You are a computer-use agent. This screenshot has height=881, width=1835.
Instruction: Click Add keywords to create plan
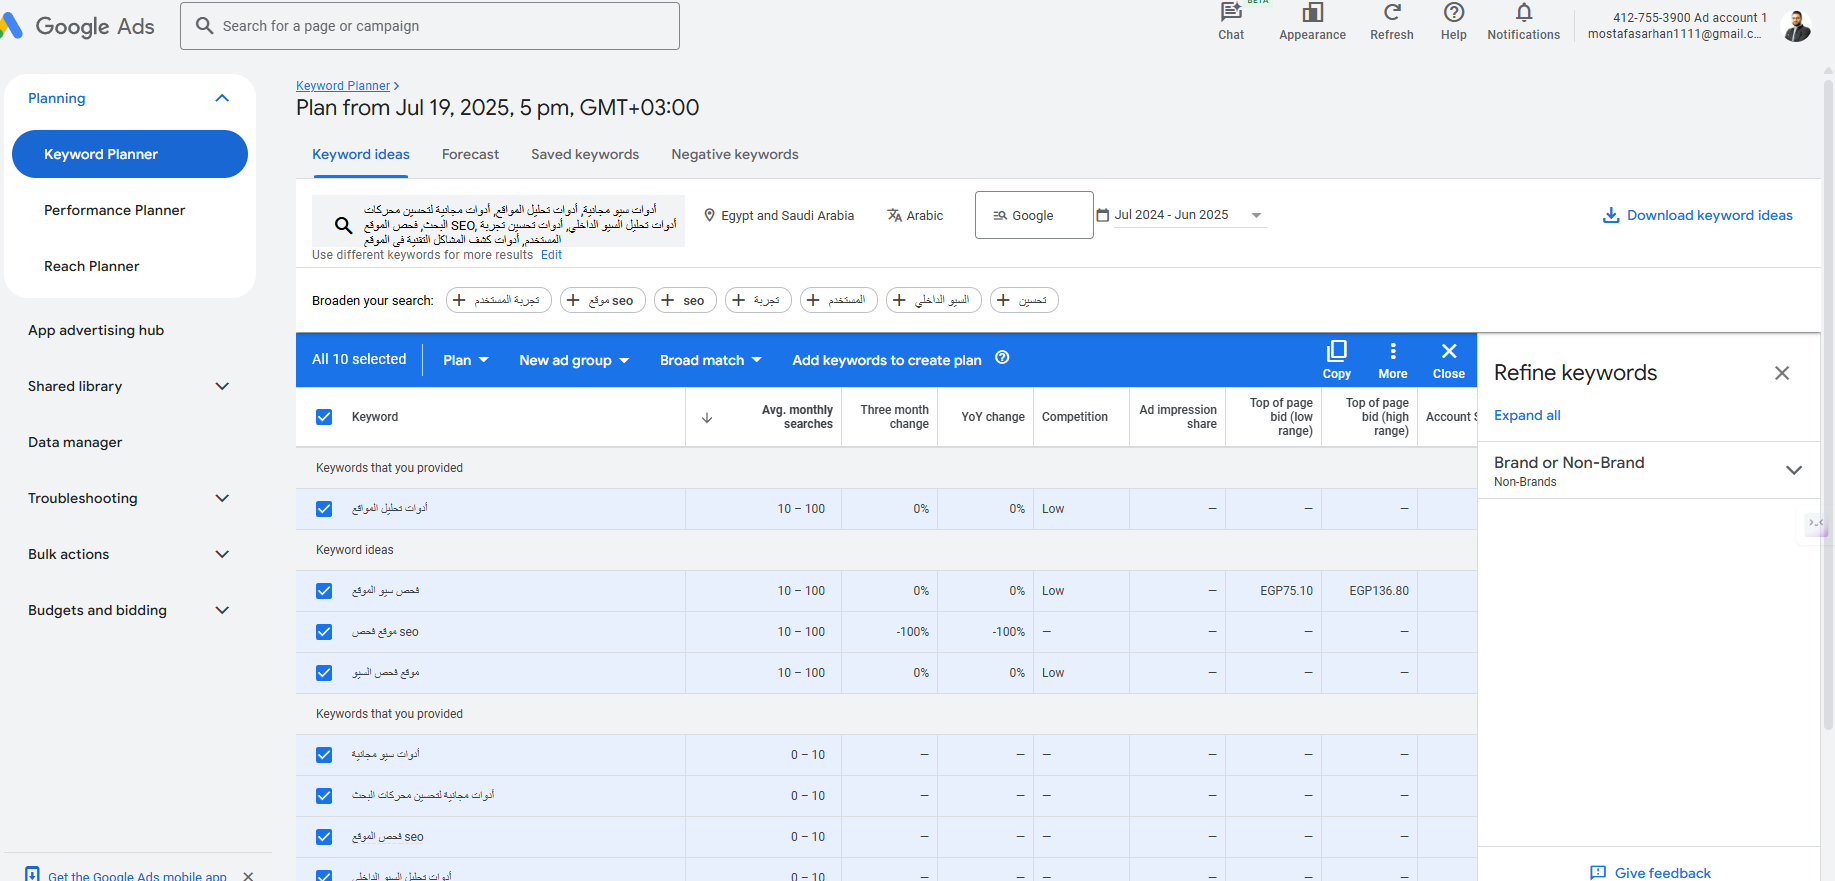[887, 360]
